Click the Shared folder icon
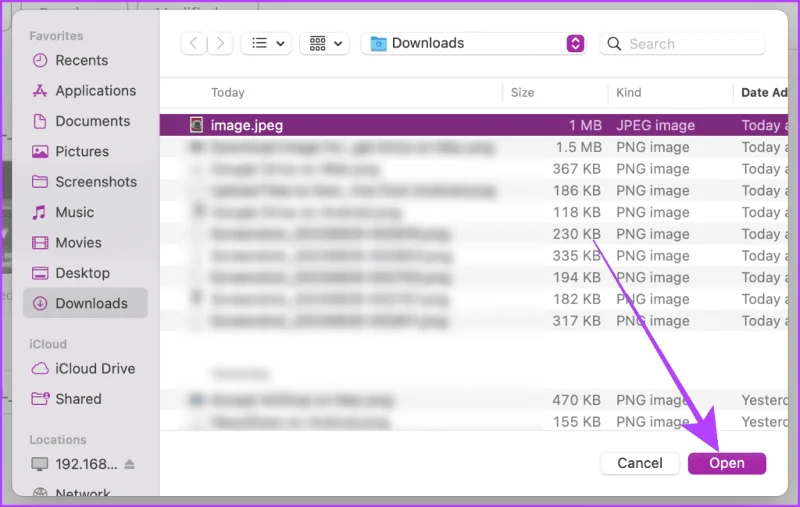 tap(40, 398)
